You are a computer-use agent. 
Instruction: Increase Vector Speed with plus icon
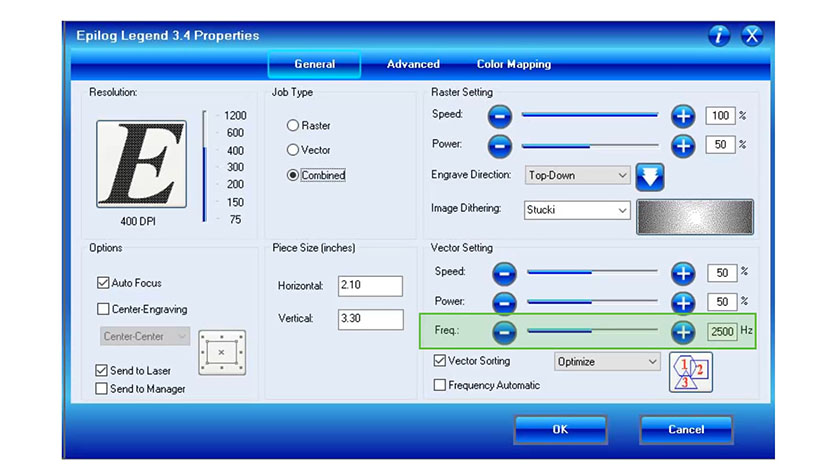pos(683,272)
